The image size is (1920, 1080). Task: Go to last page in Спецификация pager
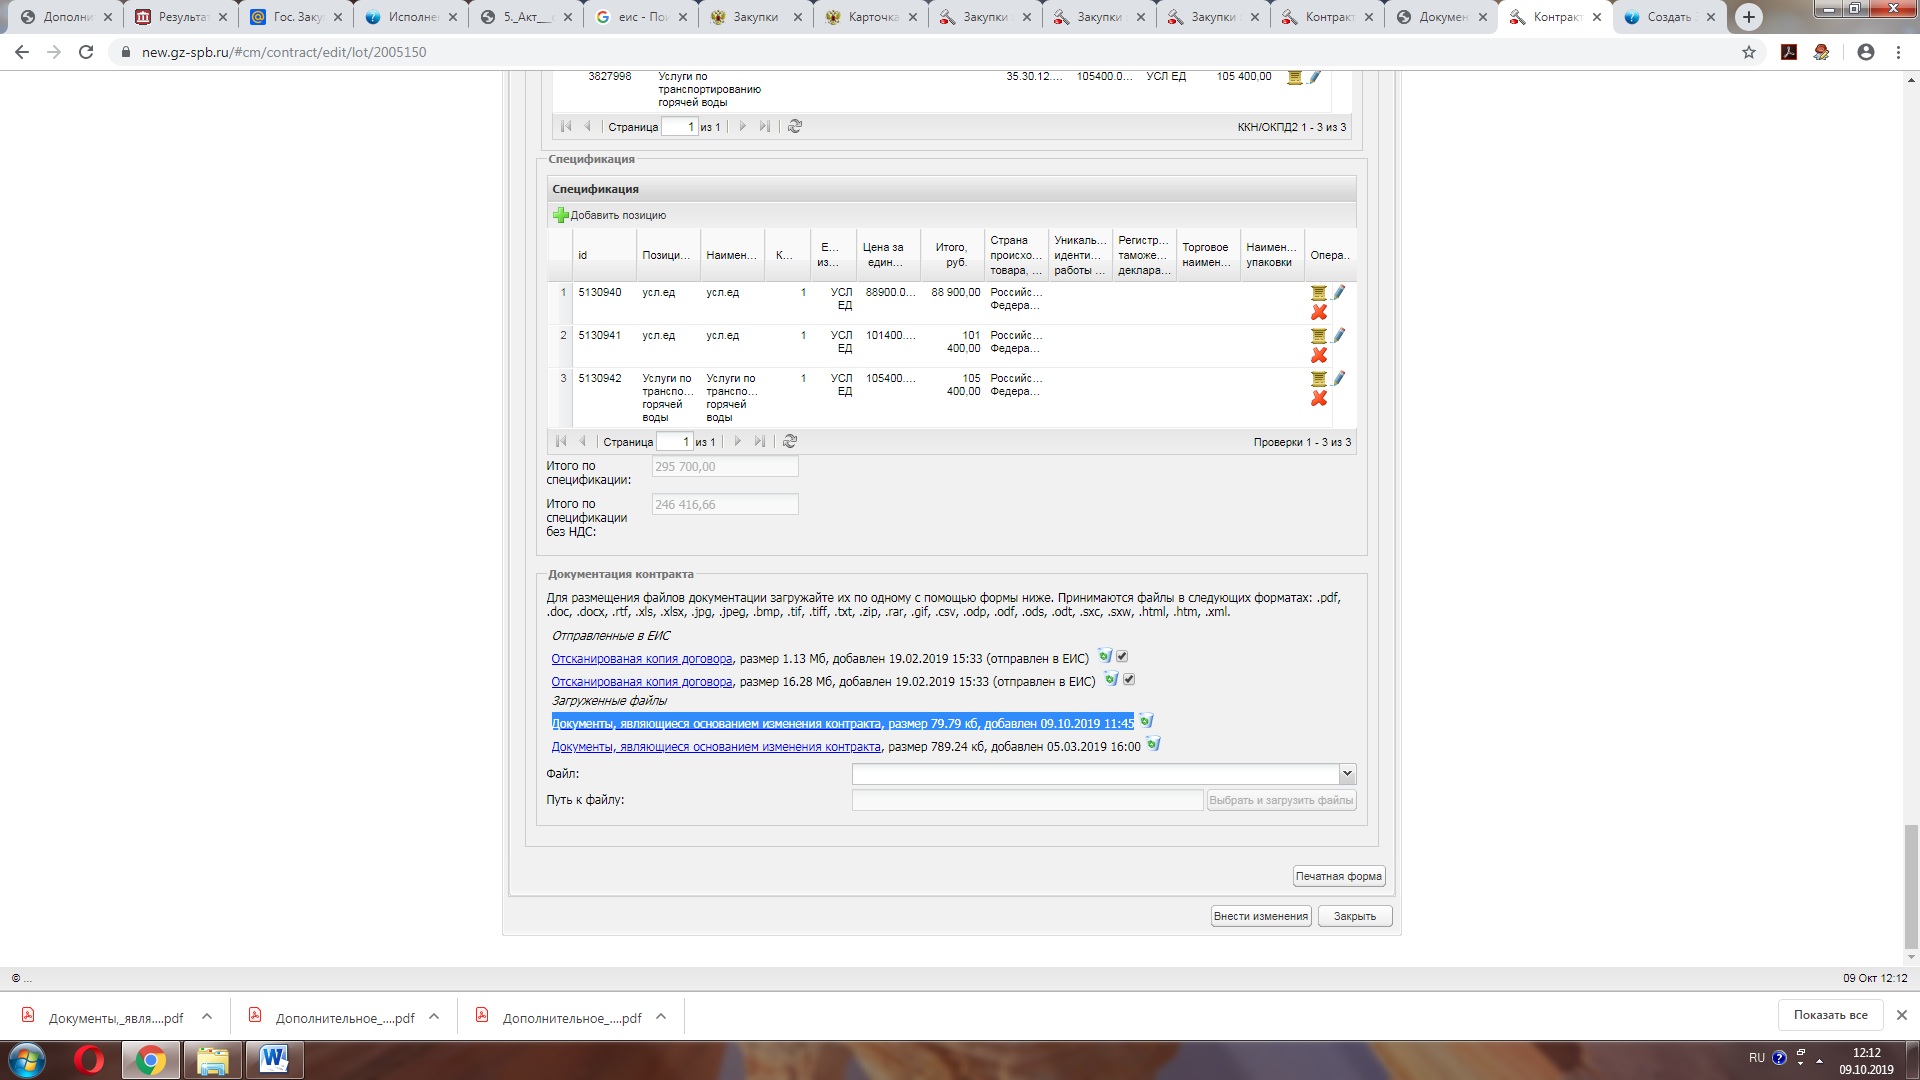pos(760,441)
